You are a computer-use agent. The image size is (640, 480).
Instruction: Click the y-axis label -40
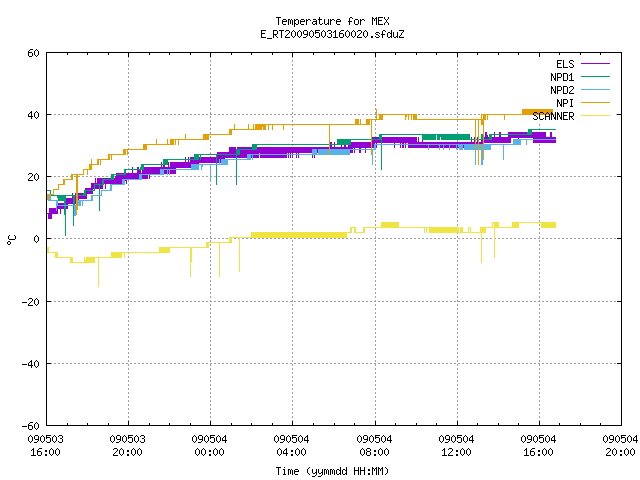pyautogui.click(x=30, y=364)
